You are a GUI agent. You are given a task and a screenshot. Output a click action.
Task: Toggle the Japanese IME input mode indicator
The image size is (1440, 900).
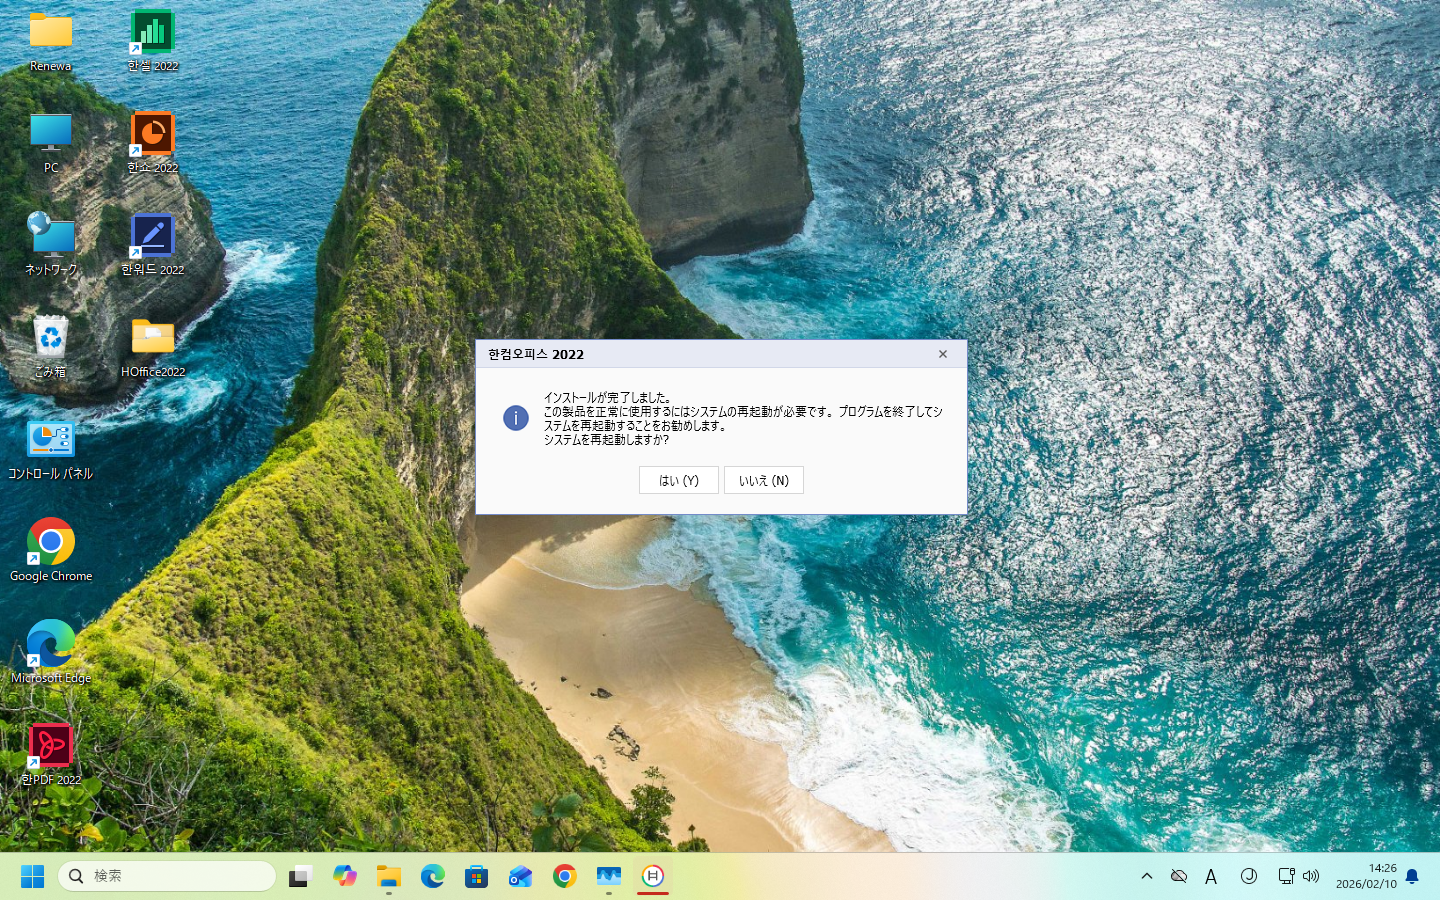coord(1211,876)
